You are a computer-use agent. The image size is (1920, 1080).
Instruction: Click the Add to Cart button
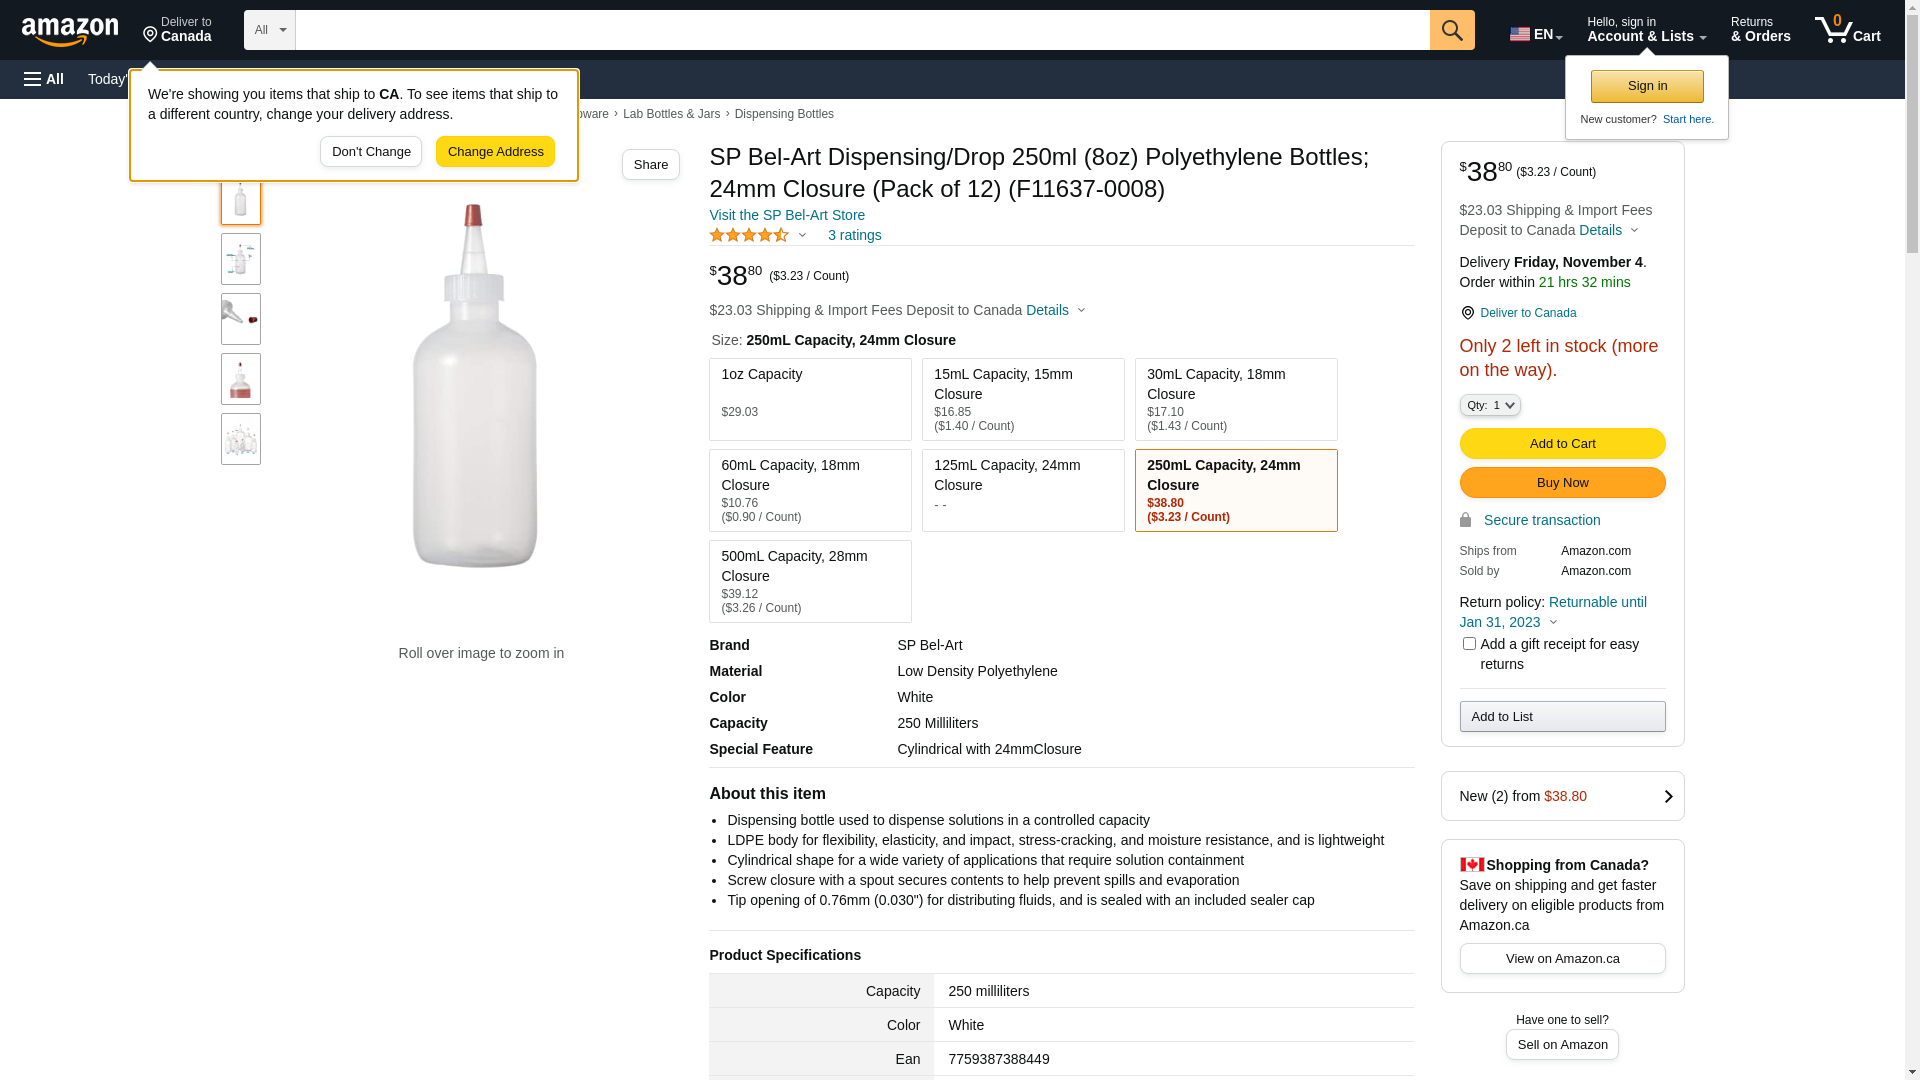click(x=1562, y=444)
